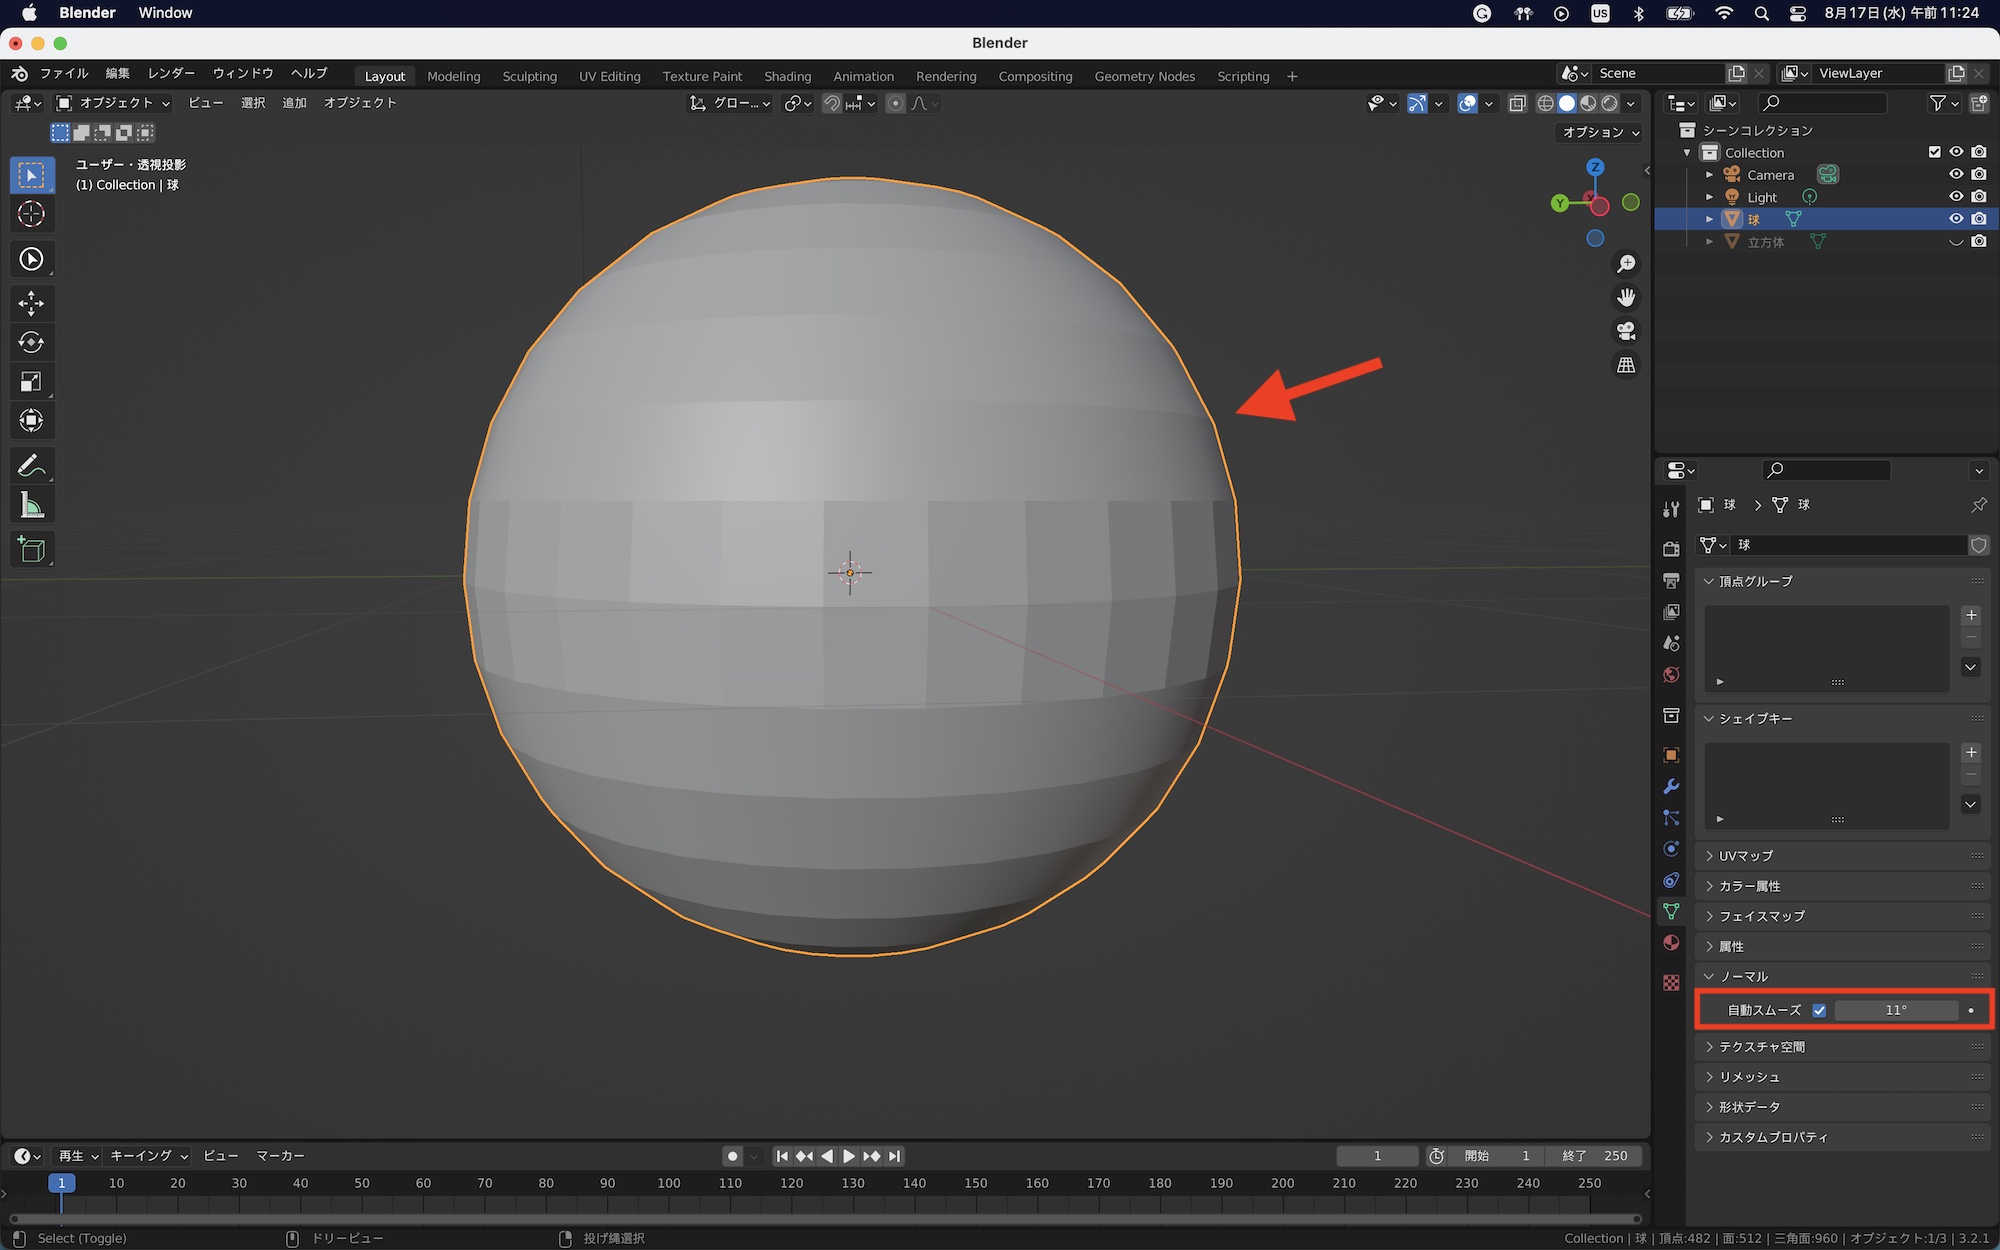This screenshot has height=1250, width=2000.
Task: Open the Material properties tab
Action: point(1670,943)
